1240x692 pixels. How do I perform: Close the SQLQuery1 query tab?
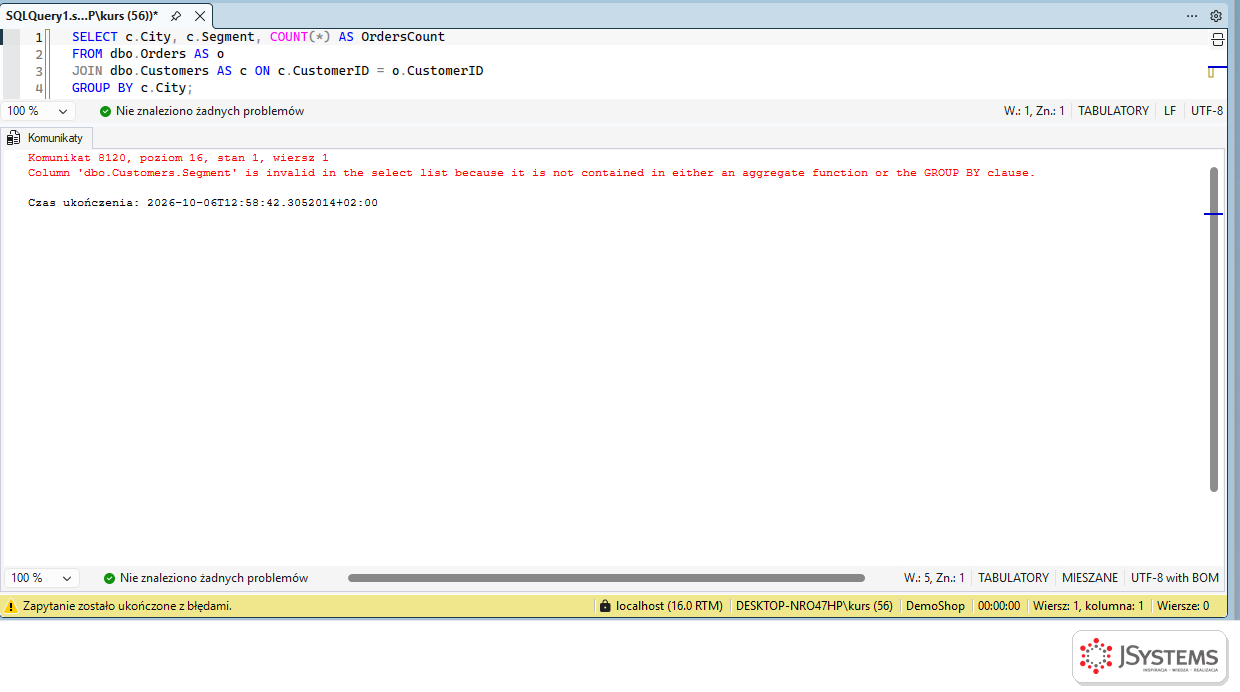point(200,16)
